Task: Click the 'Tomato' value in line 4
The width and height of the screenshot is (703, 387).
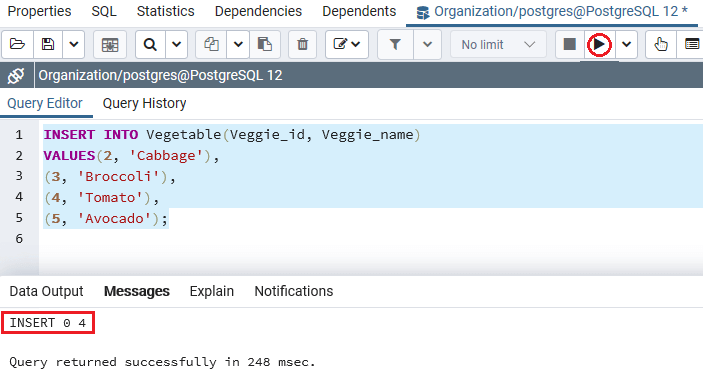Action: point(110,198)
